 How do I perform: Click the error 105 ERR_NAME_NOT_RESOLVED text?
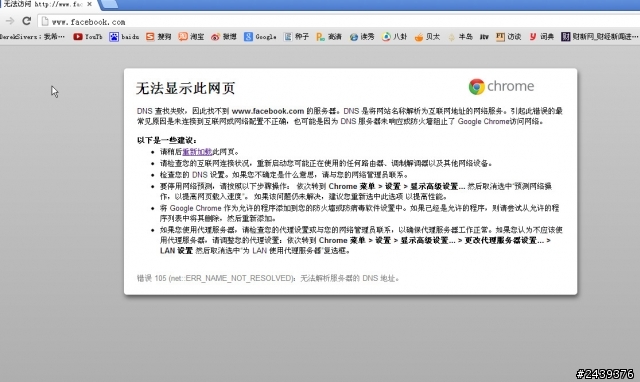268,278
